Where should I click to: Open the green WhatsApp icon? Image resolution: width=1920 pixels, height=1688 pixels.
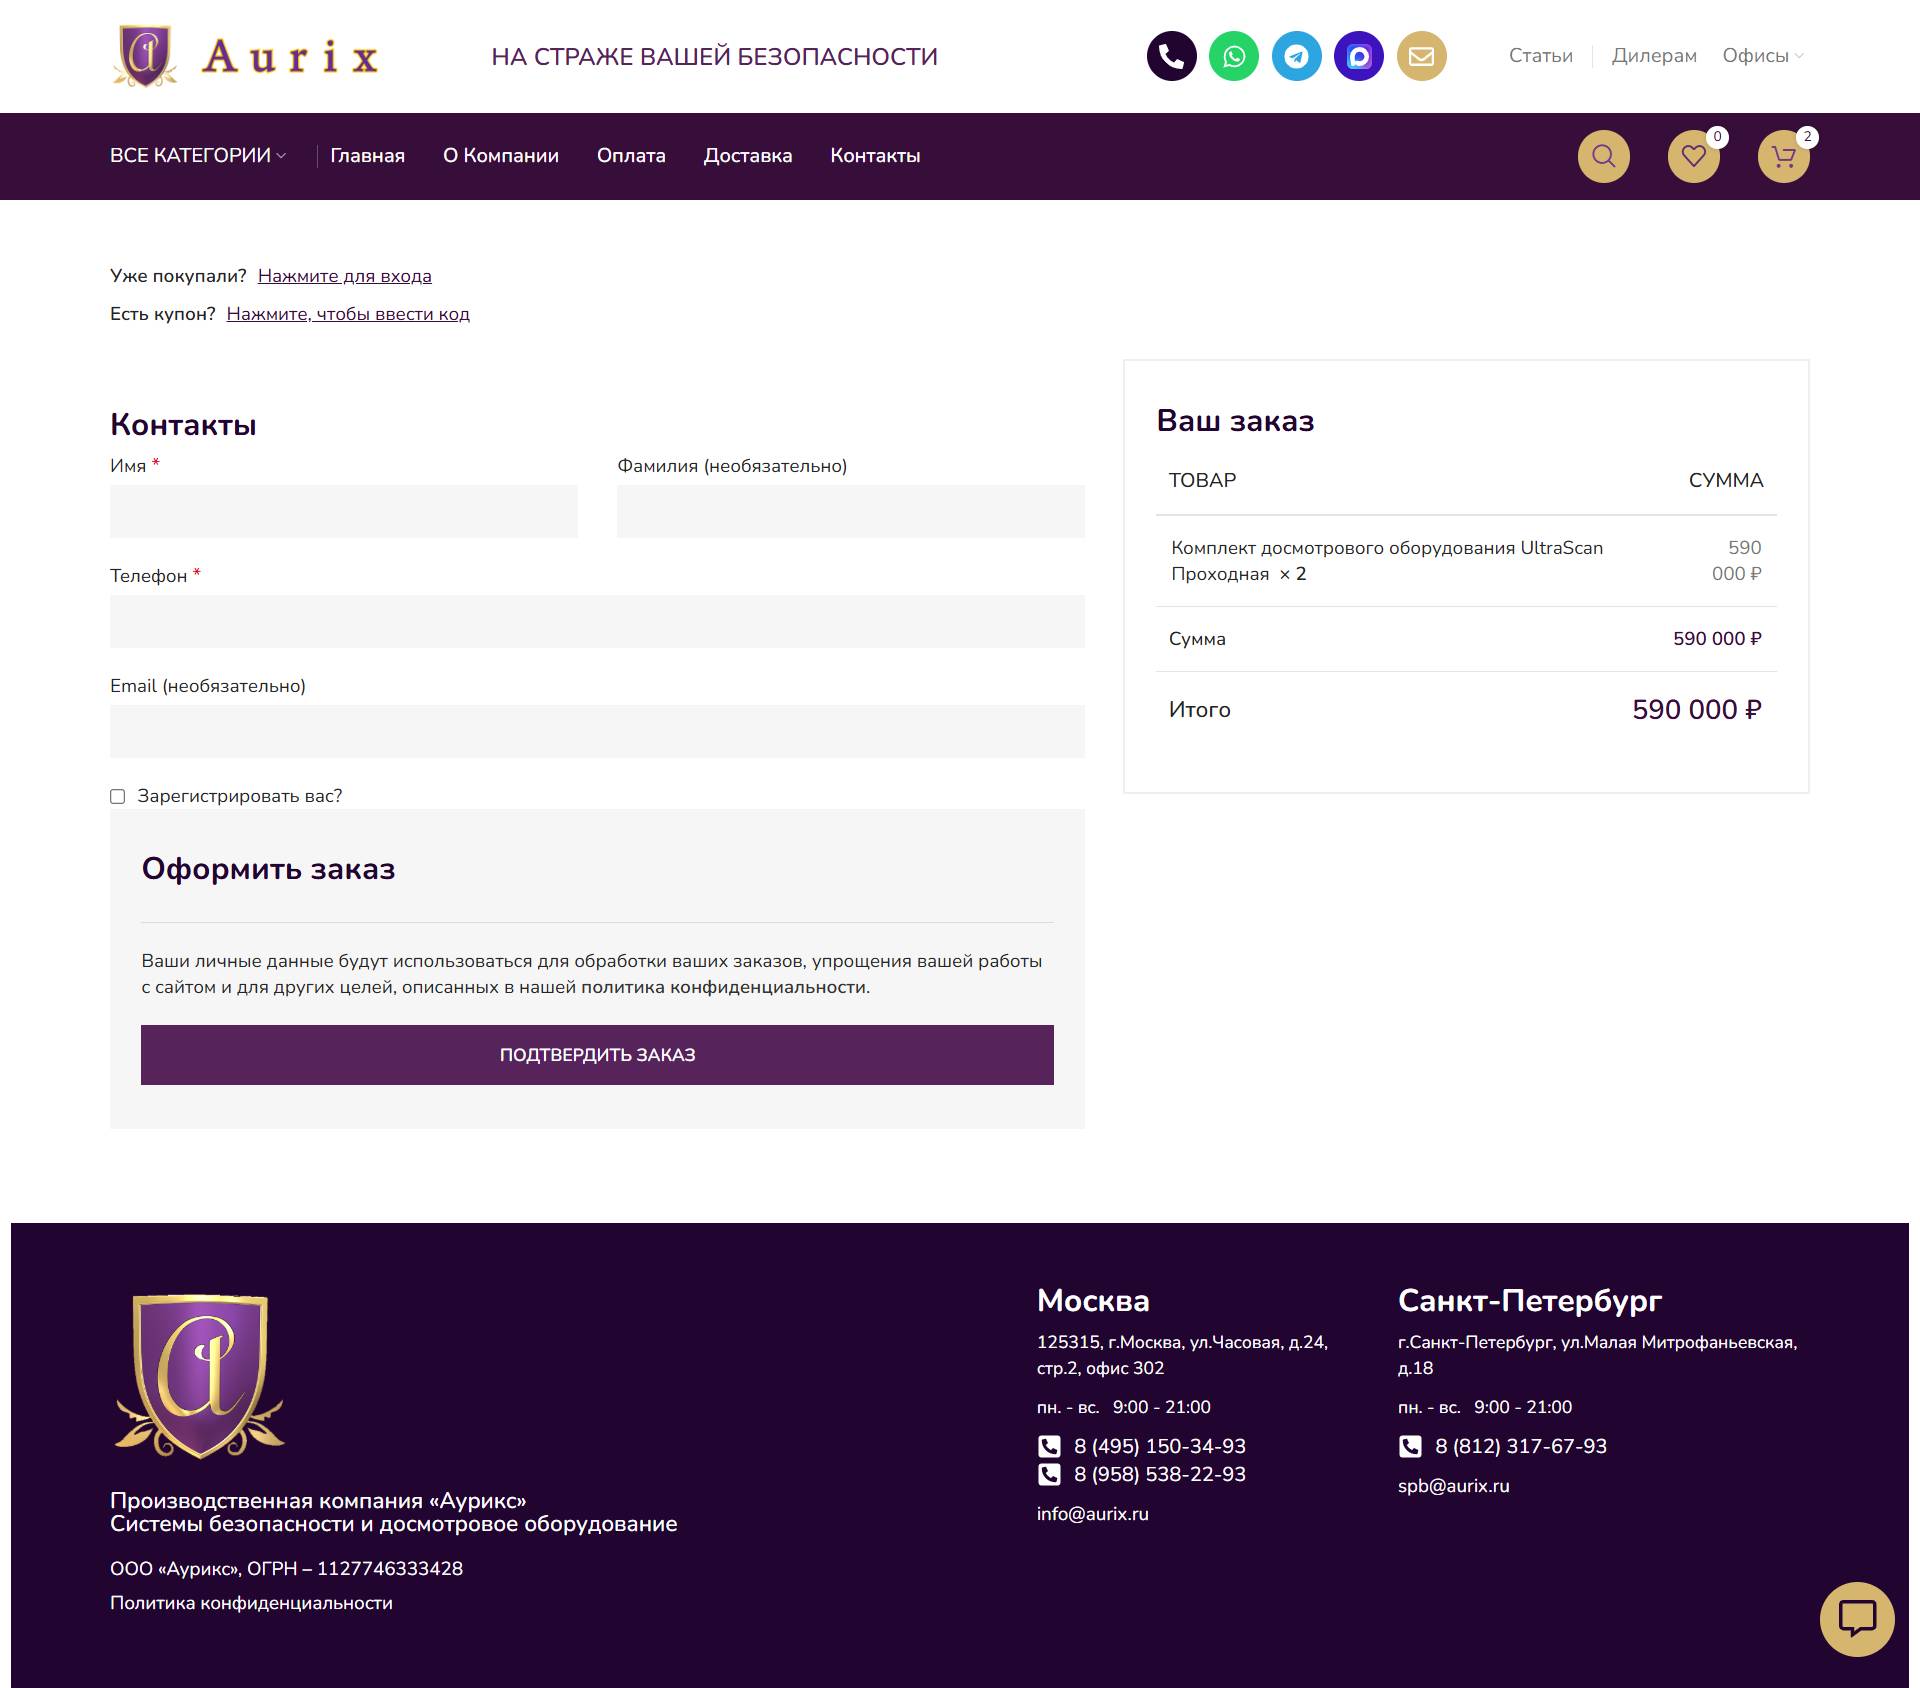pyautogui.click(x=1234, y=56)
